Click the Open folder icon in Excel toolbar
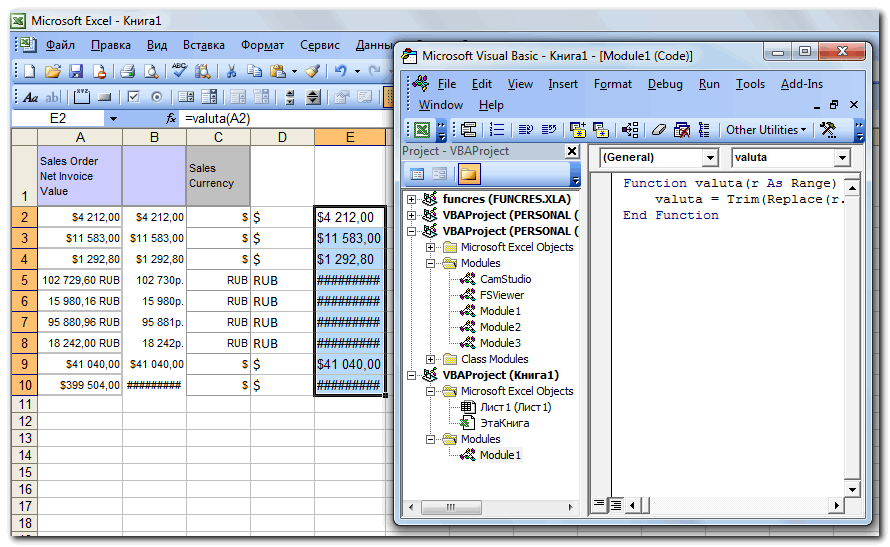 tap(53, 71)
